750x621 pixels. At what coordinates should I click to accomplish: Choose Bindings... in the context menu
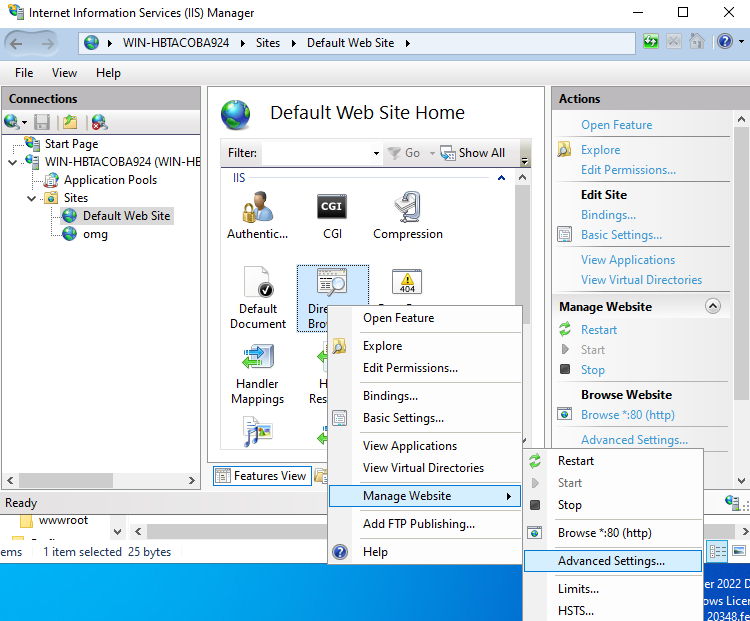425,396
